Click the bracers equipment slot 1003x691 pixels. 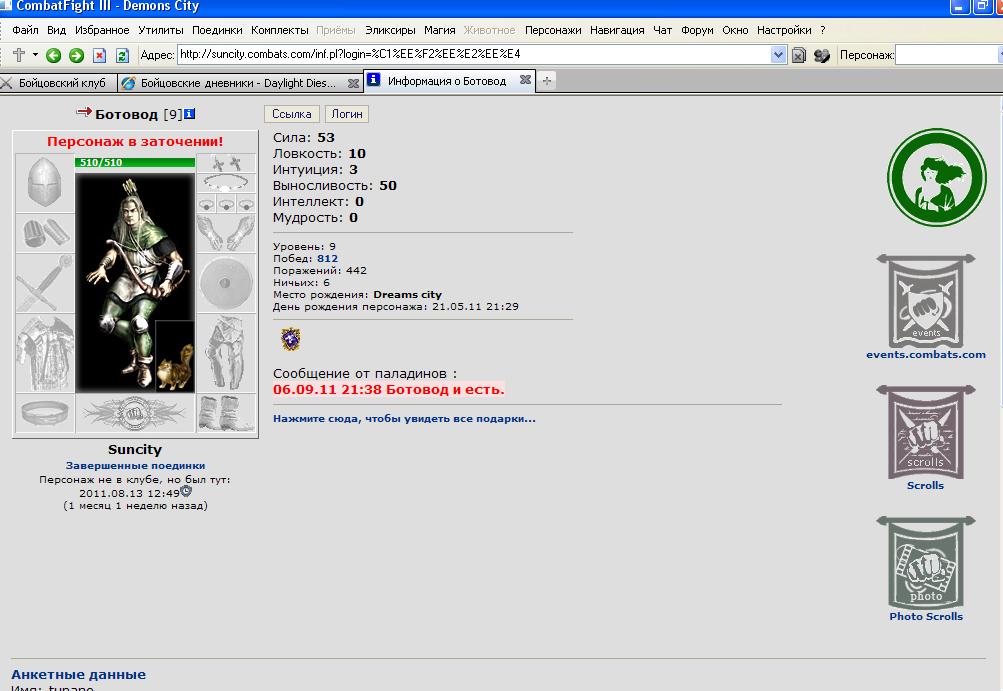coord(45,233)
